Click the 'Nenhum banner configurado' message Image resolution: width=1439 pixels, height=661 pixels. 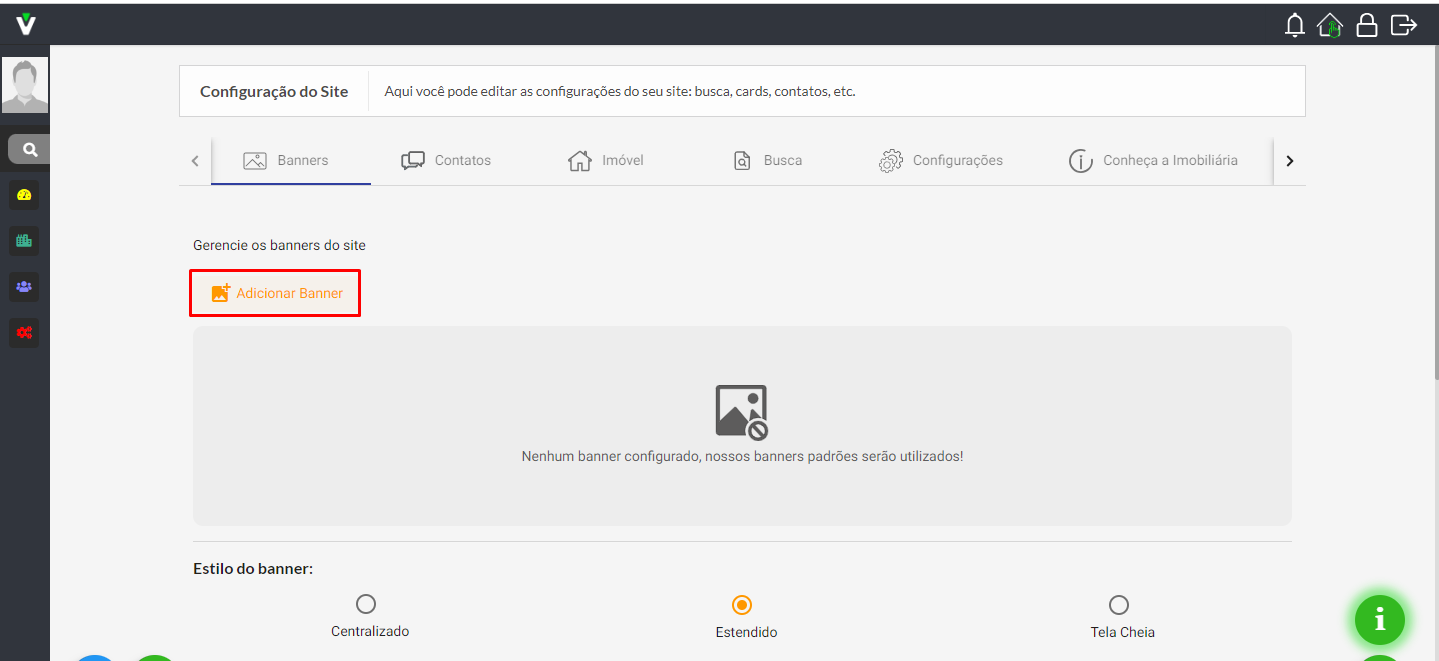(742, 456)
